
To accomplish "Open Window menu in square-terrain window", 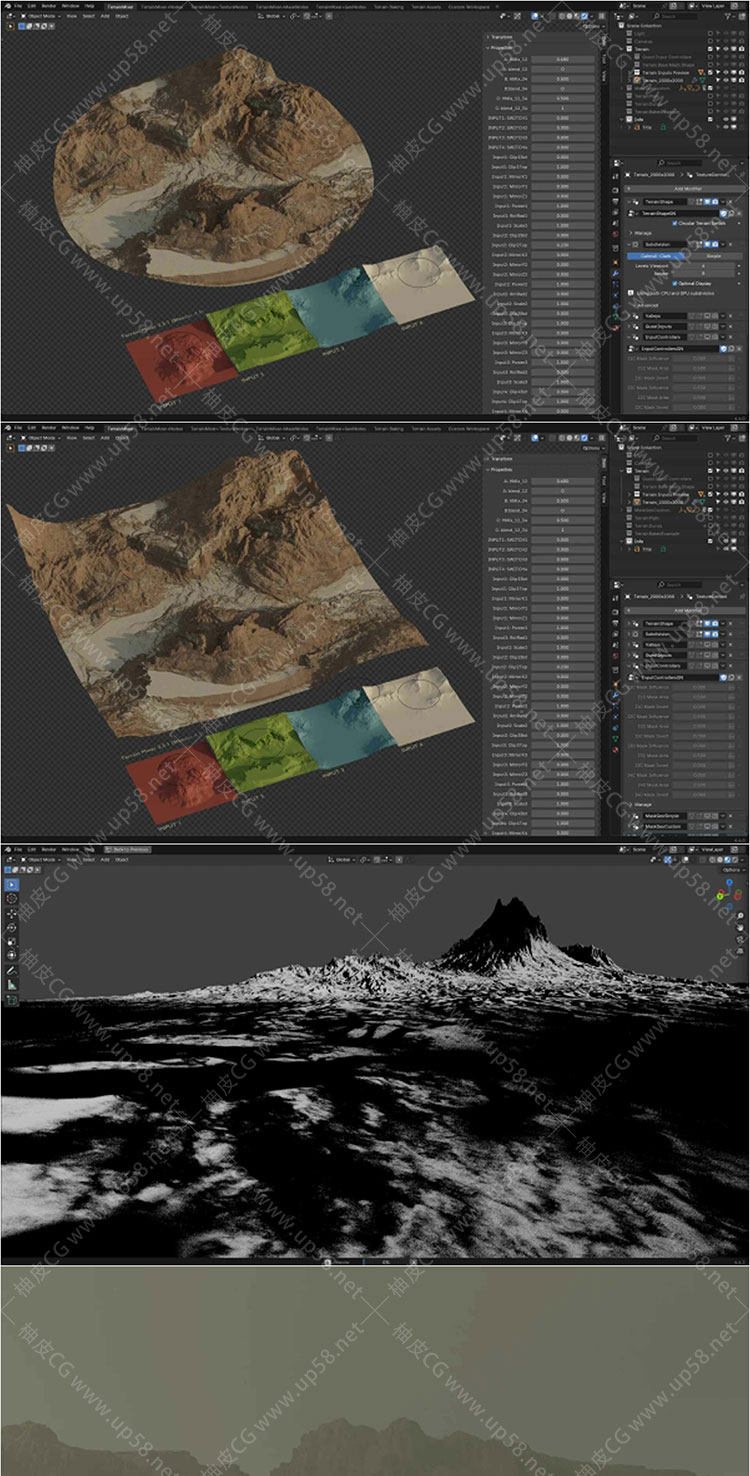I will 70,428.
